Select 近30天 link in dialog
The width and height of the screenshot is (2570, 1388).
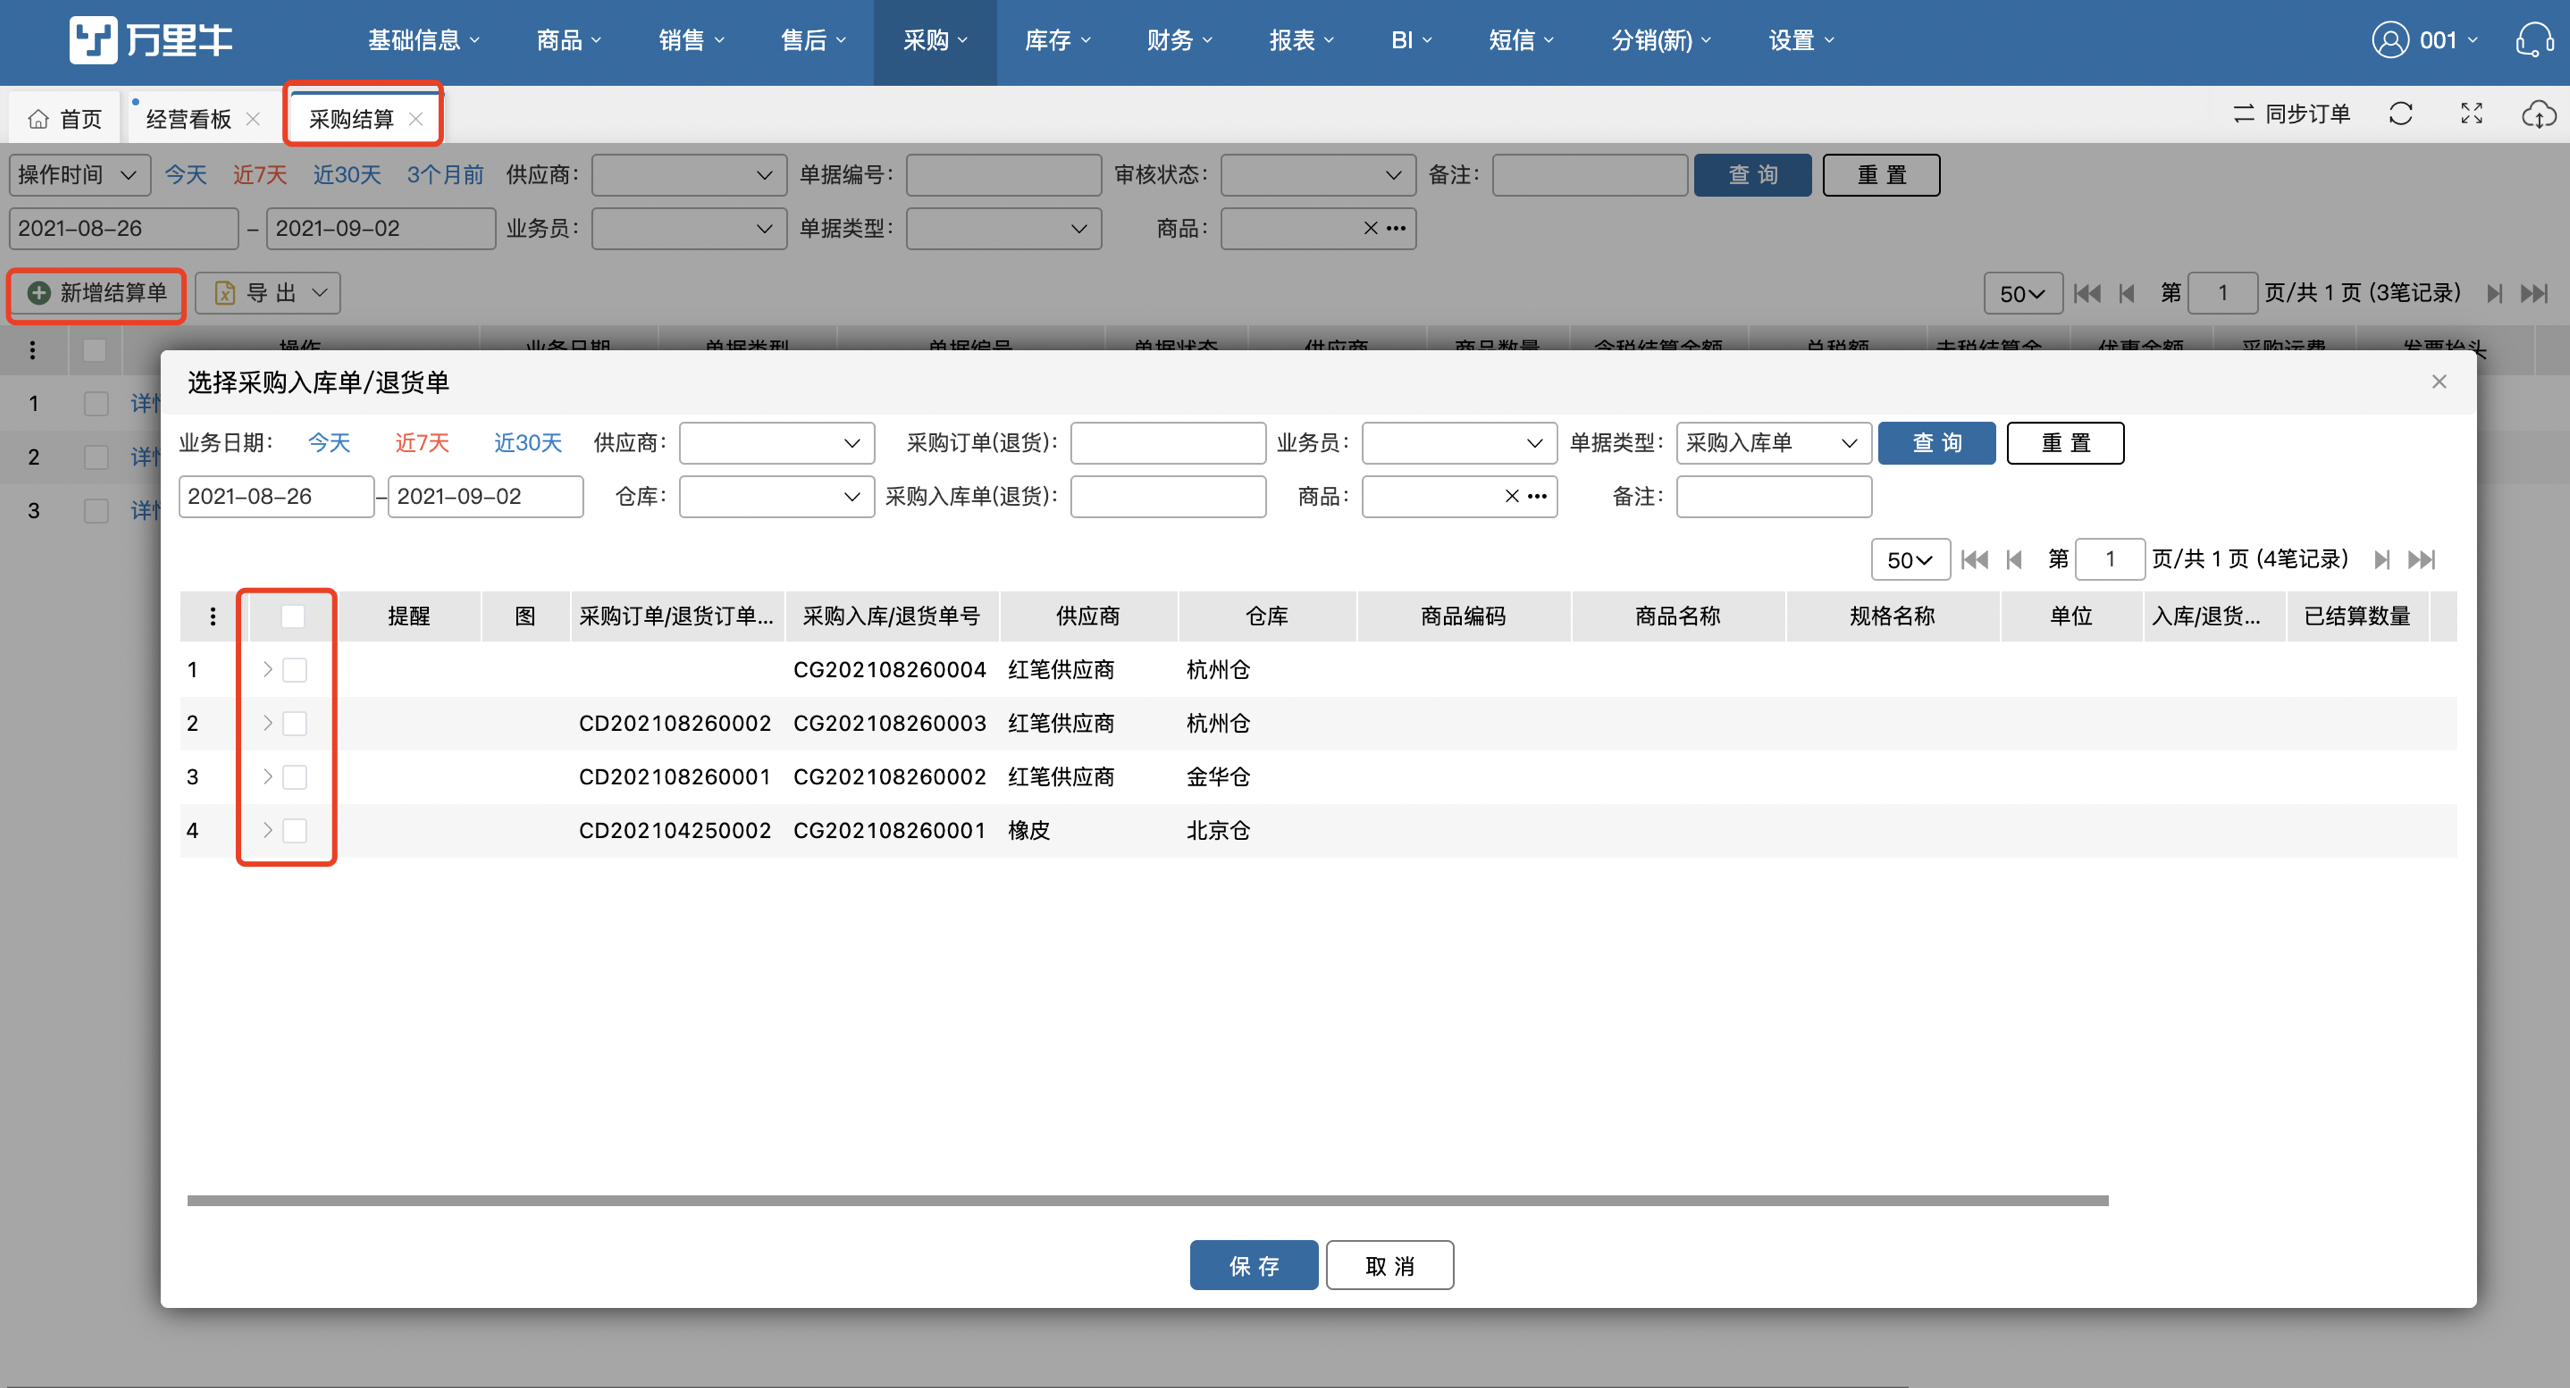click(x=528, y=443)
